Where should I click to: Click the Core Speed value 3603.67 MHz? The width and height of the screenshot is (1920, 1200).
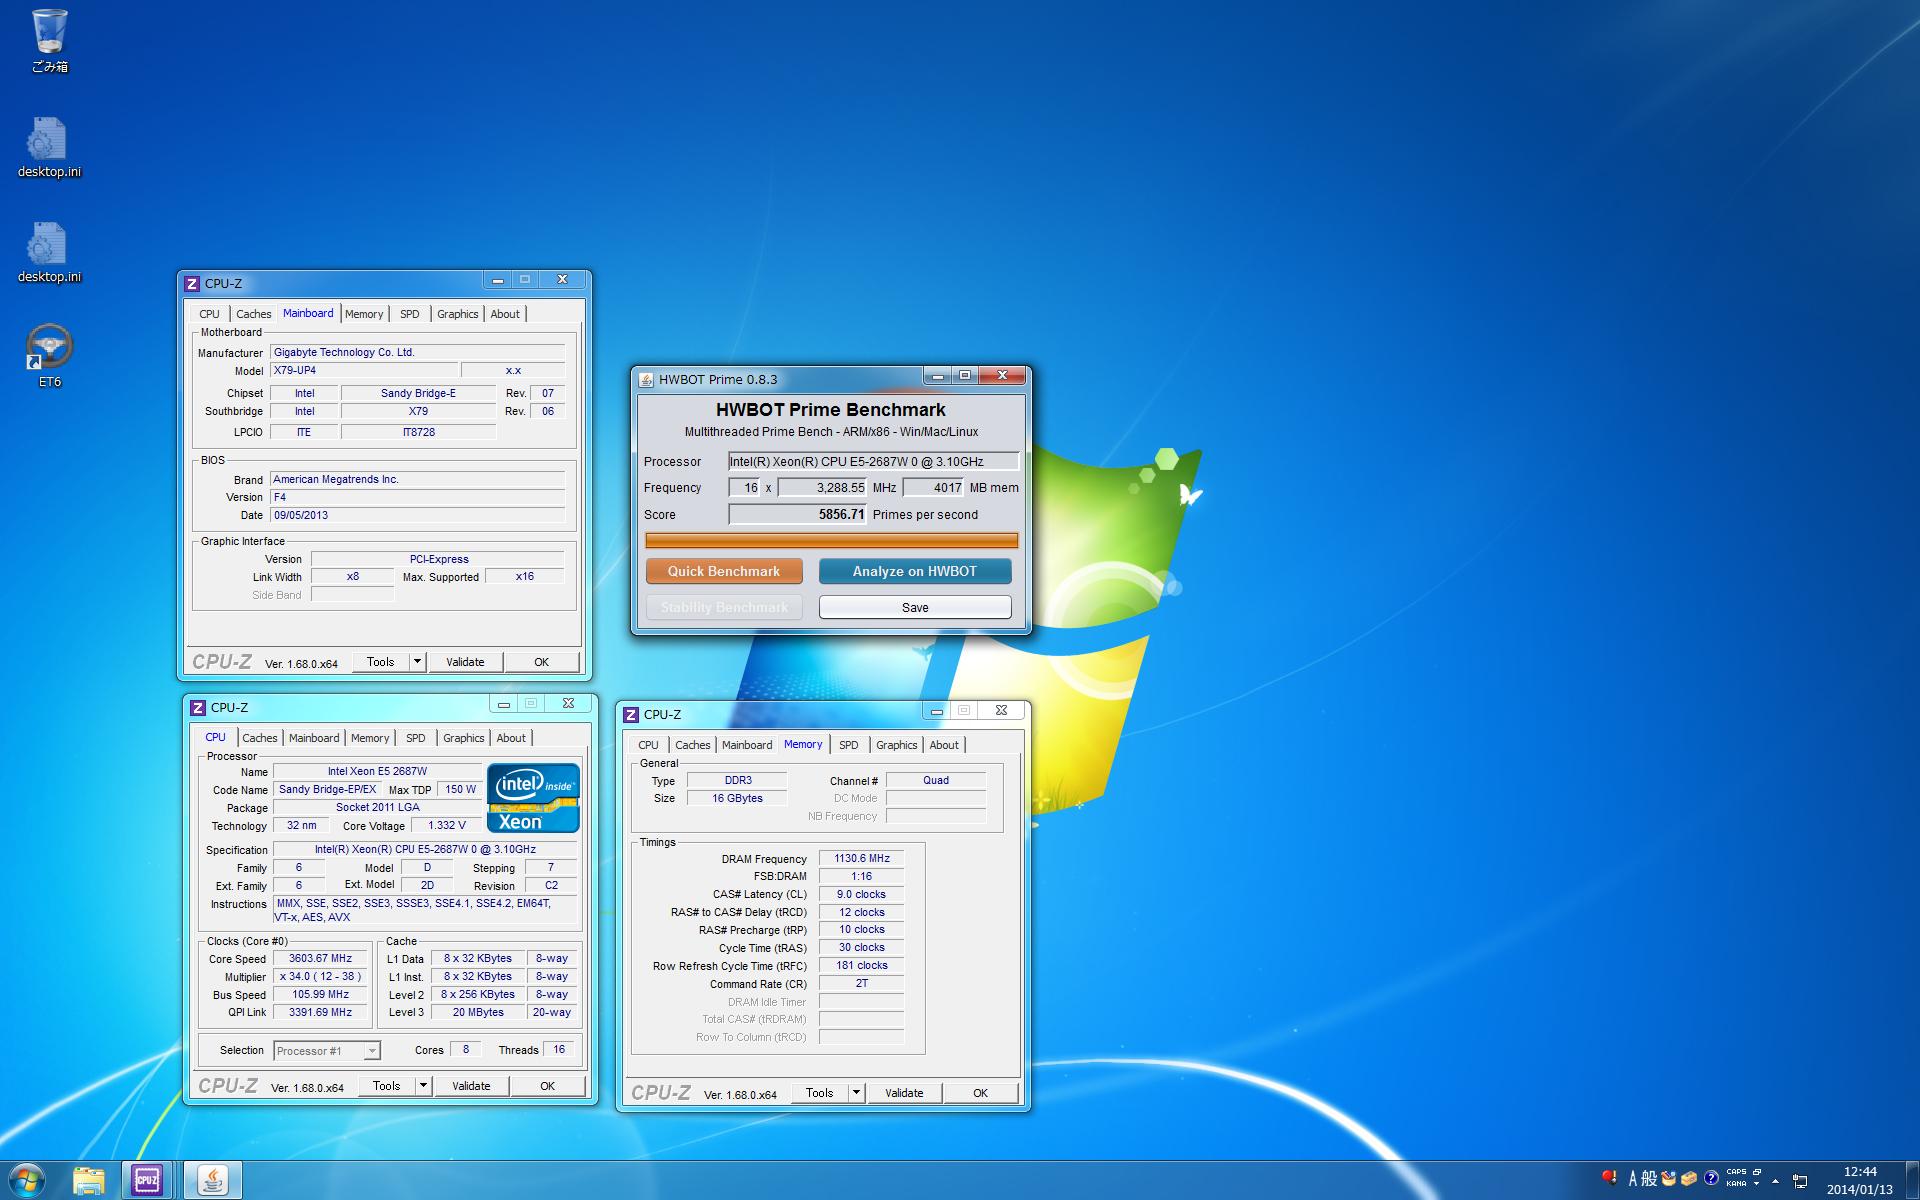(320, 959)
